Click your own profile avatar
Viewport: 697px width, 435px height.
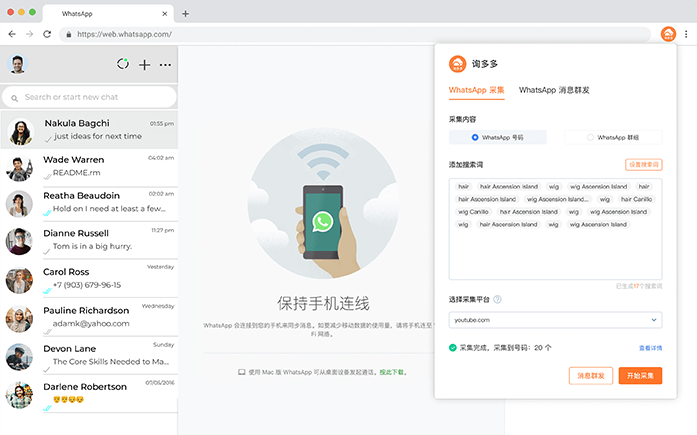pyautogui.click(x=17, y=64)
